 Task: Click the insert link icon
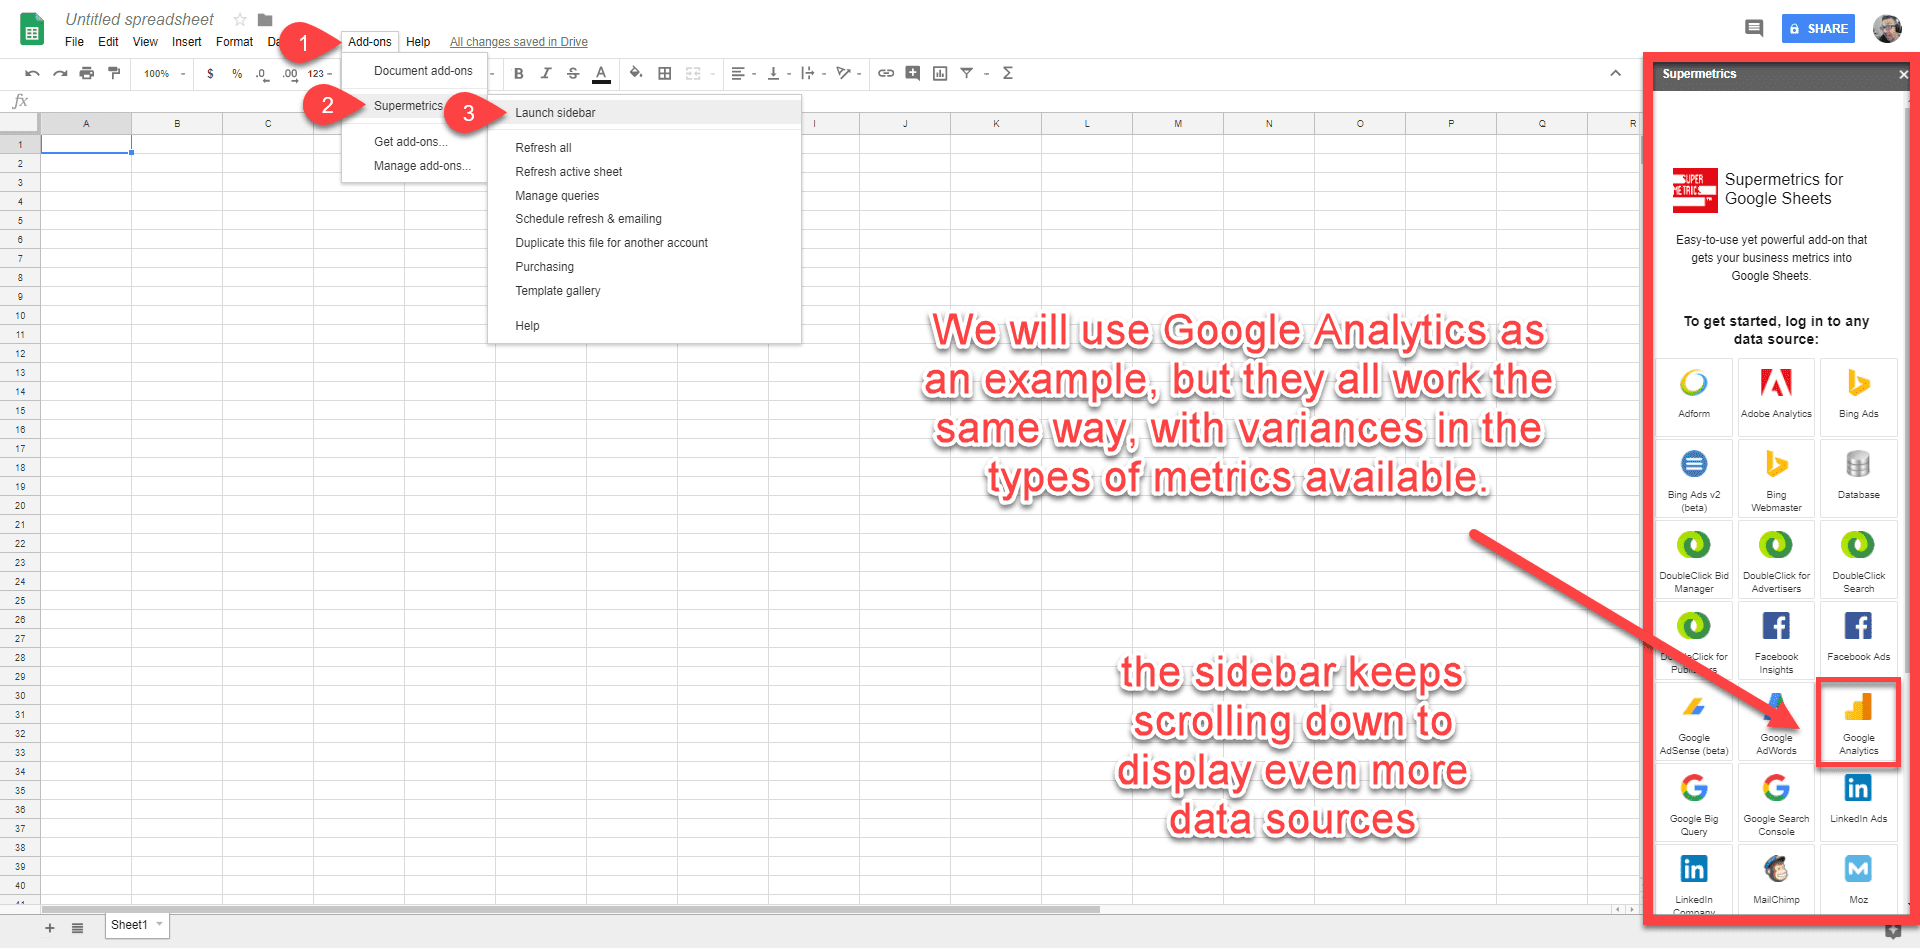tap(886, 73)
